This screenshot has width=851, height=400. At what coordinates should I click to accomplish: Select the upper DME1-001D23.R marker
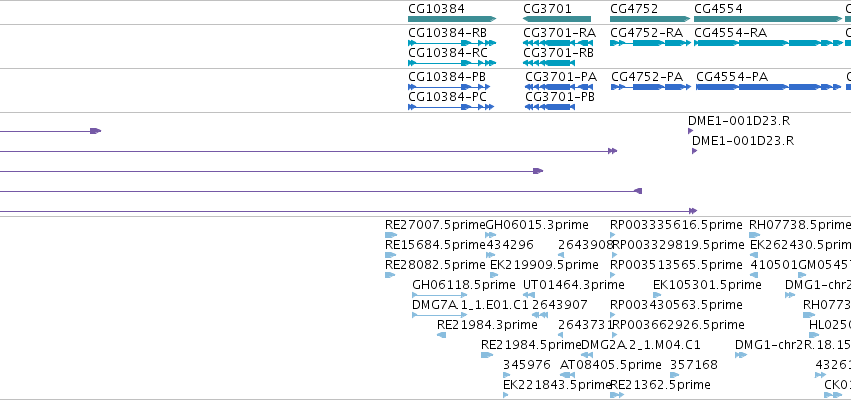coord(690,131)
